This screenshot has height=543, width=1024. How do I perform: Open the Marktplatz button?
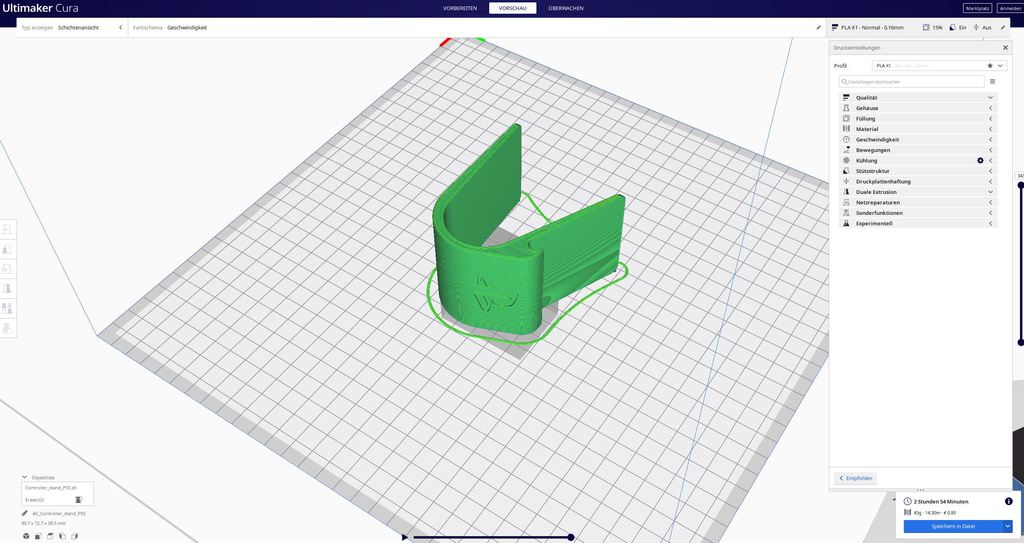click(x=977, y=8)
